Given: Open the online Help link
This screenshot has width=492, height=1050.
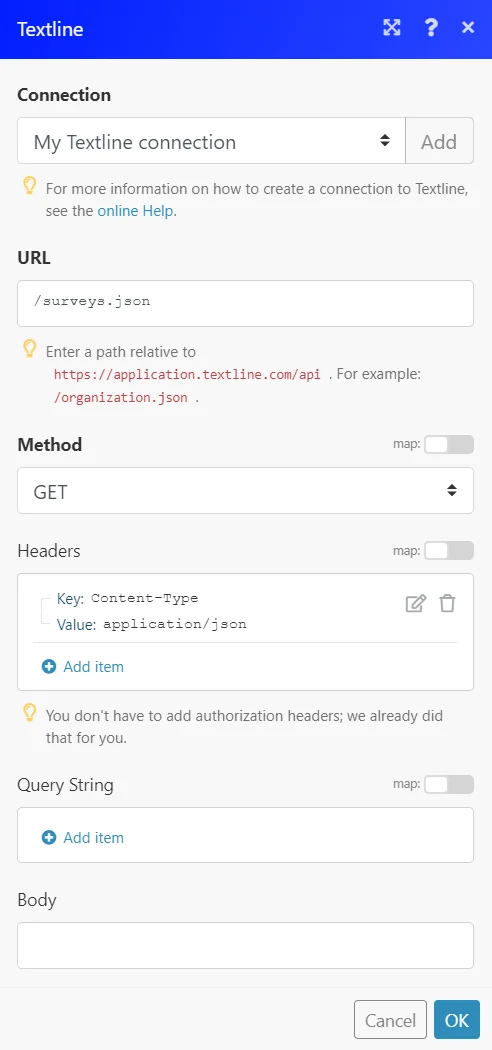Looking at the screenshot, I should tap(135, 211).
